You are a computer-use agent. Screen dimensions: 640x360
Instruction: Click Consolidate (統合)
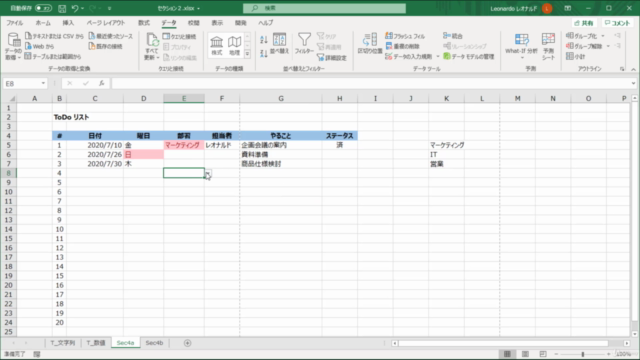point(453,36)
